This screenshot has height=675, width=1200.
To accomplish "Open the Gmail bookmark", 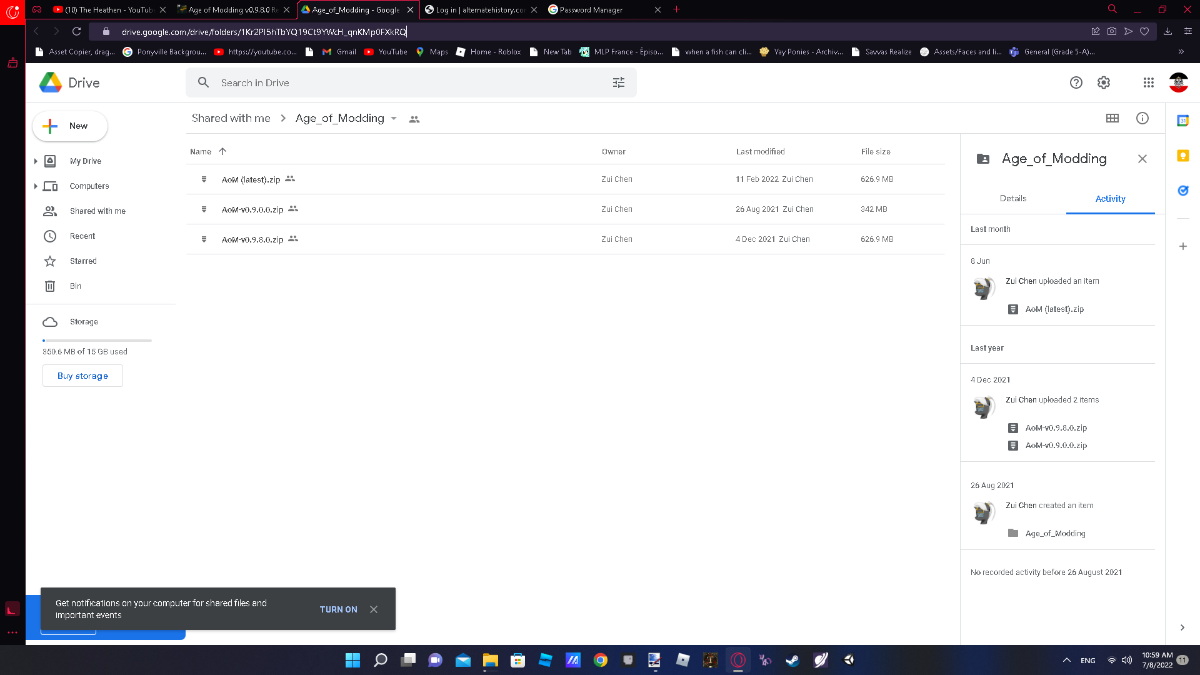I will click(339, 51).
